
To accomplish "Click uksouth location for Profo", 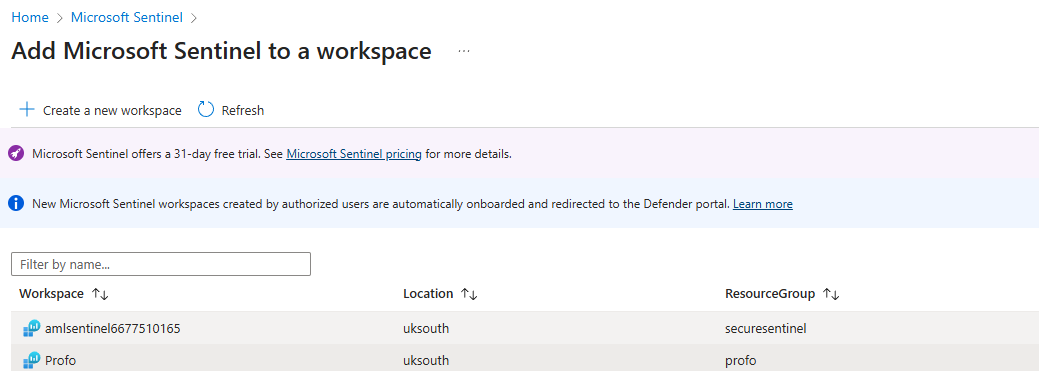I will pos(426,361).
